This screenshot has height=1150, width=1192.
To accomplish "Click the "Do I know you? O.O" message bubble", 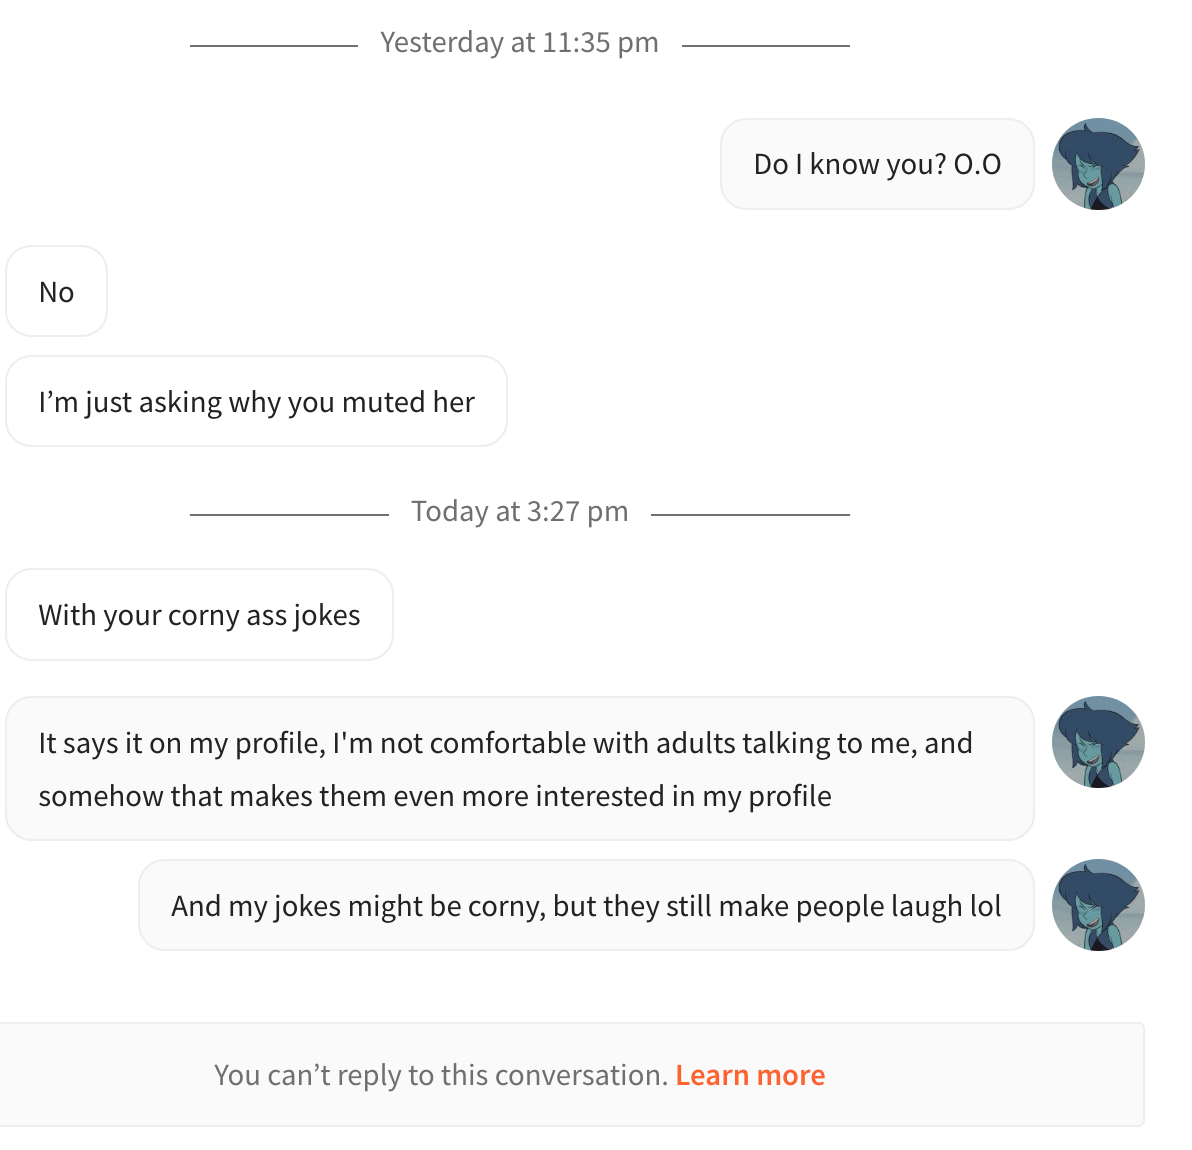I will 877,164.
